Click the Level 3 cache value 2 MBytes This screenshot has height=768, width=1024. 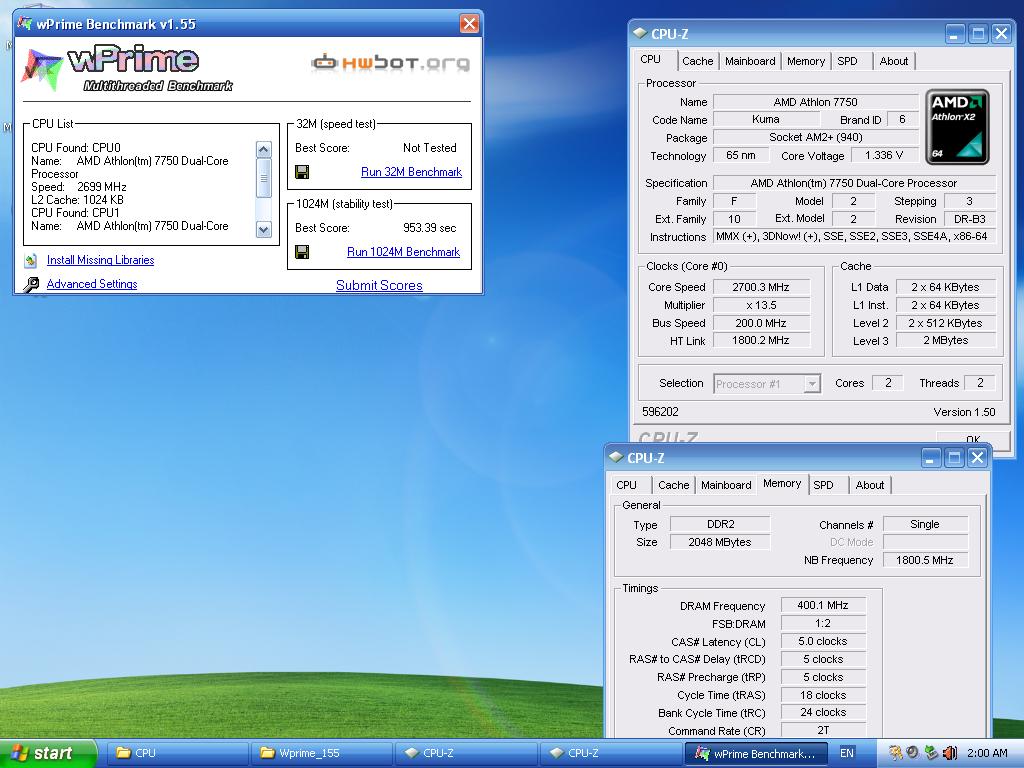946,340
